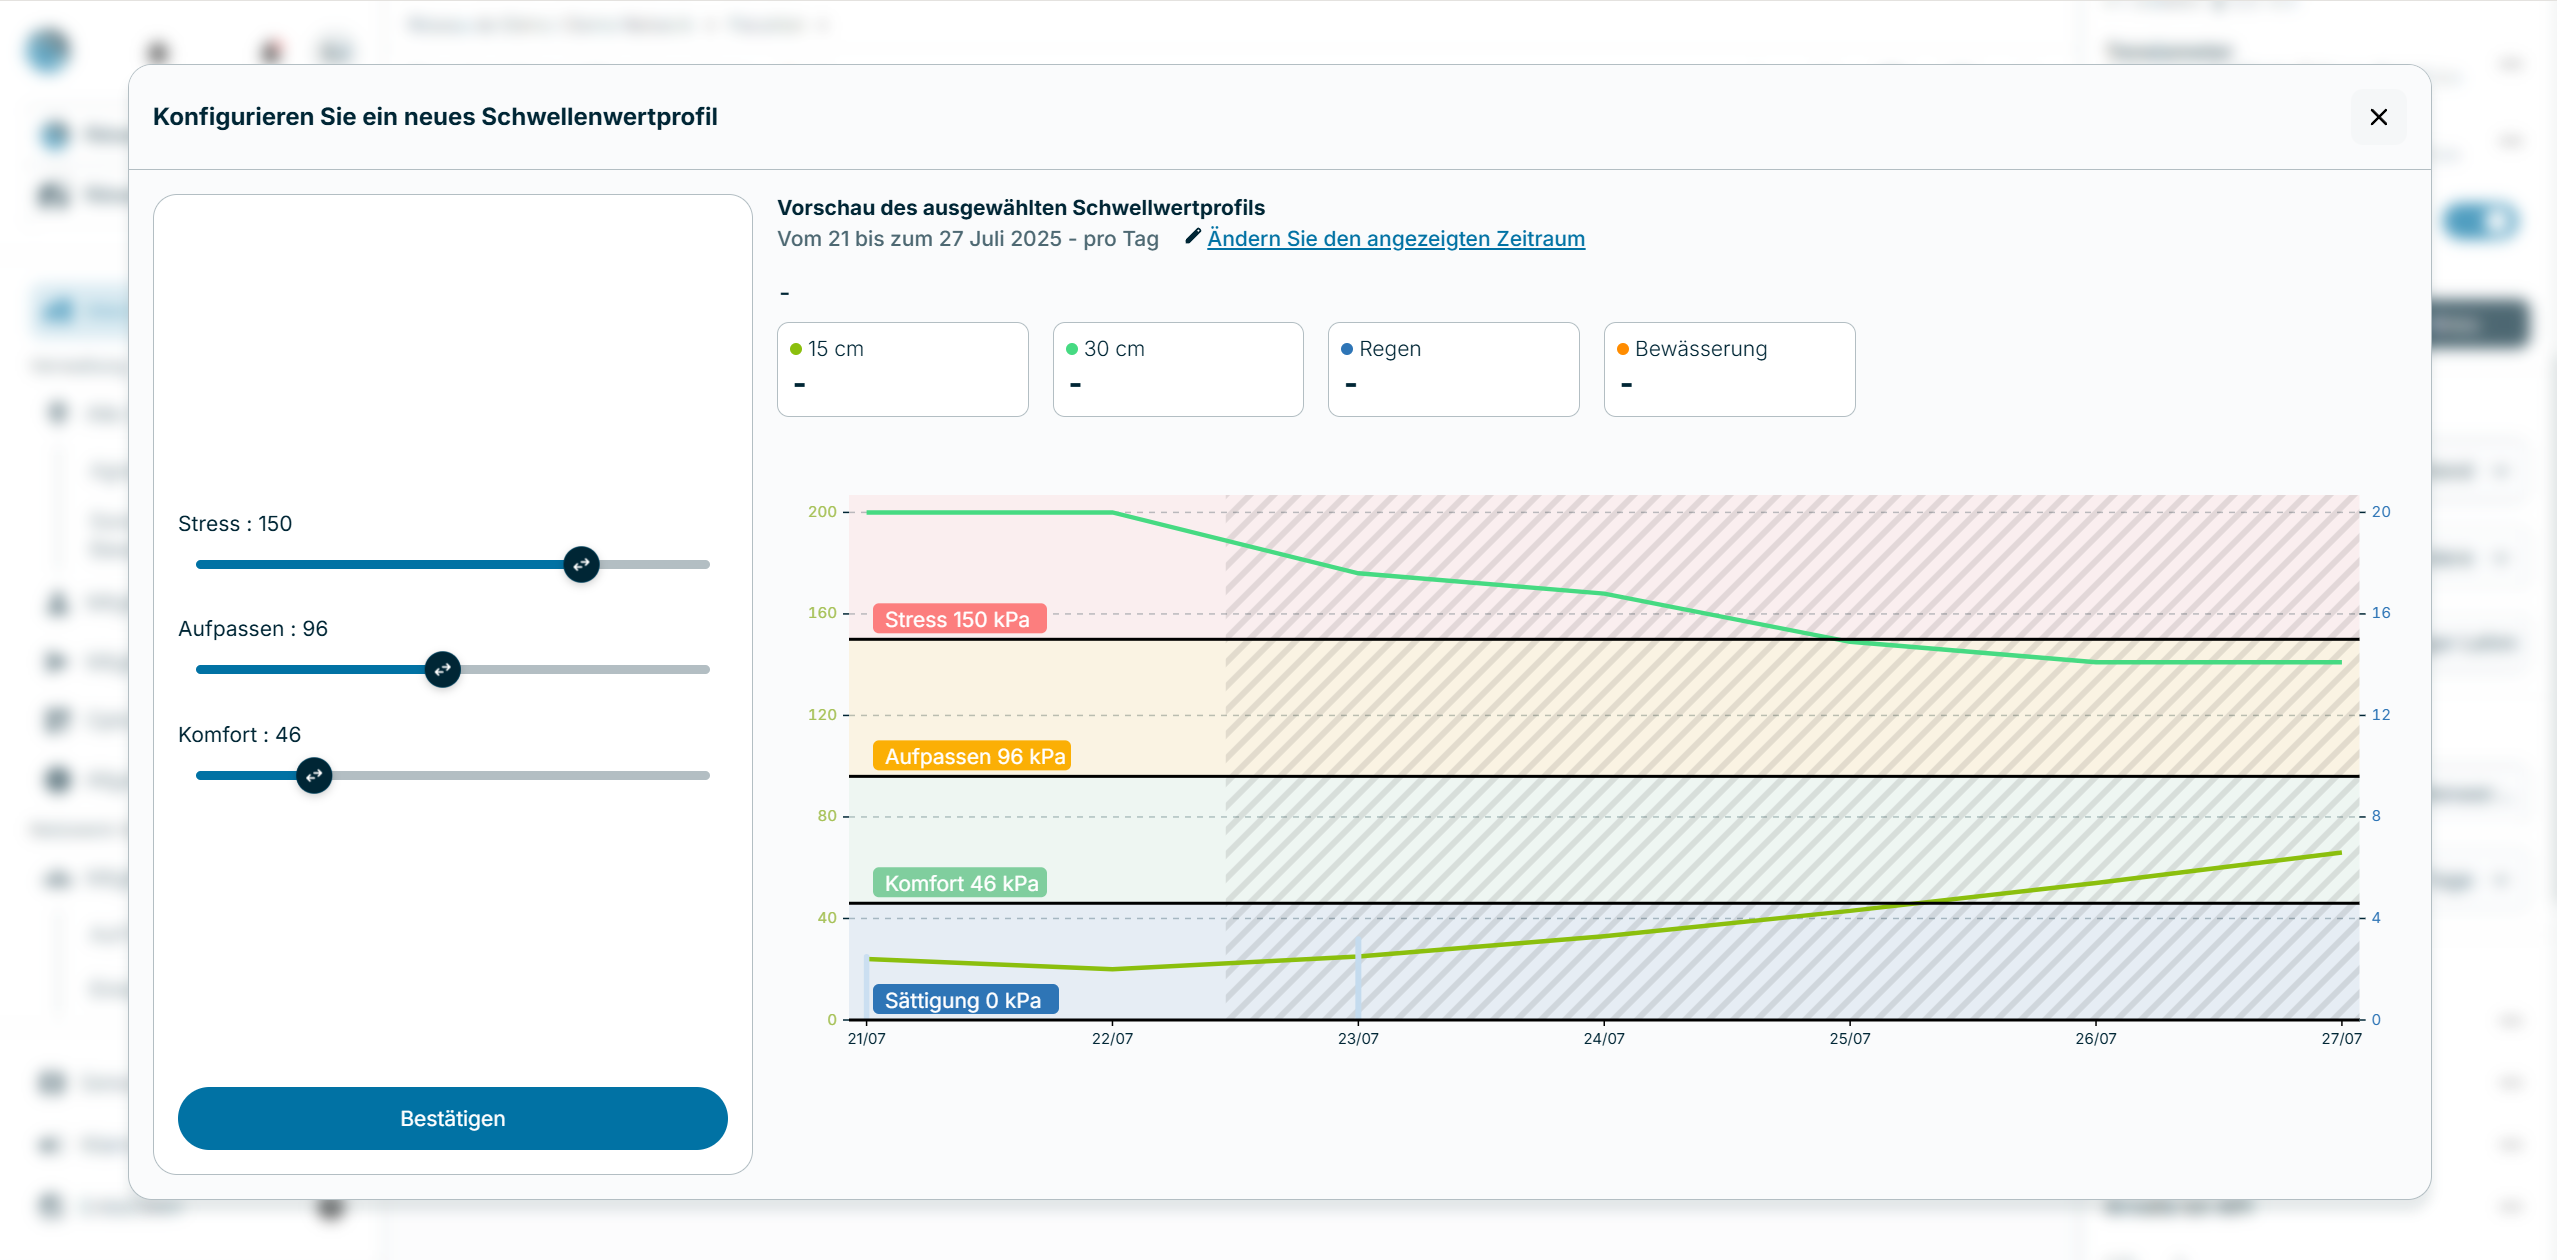The width and height of the screenshot is (2557, 1260).
Task: Click the 'Stress : 150' slider label
Action: pos(235,524)
